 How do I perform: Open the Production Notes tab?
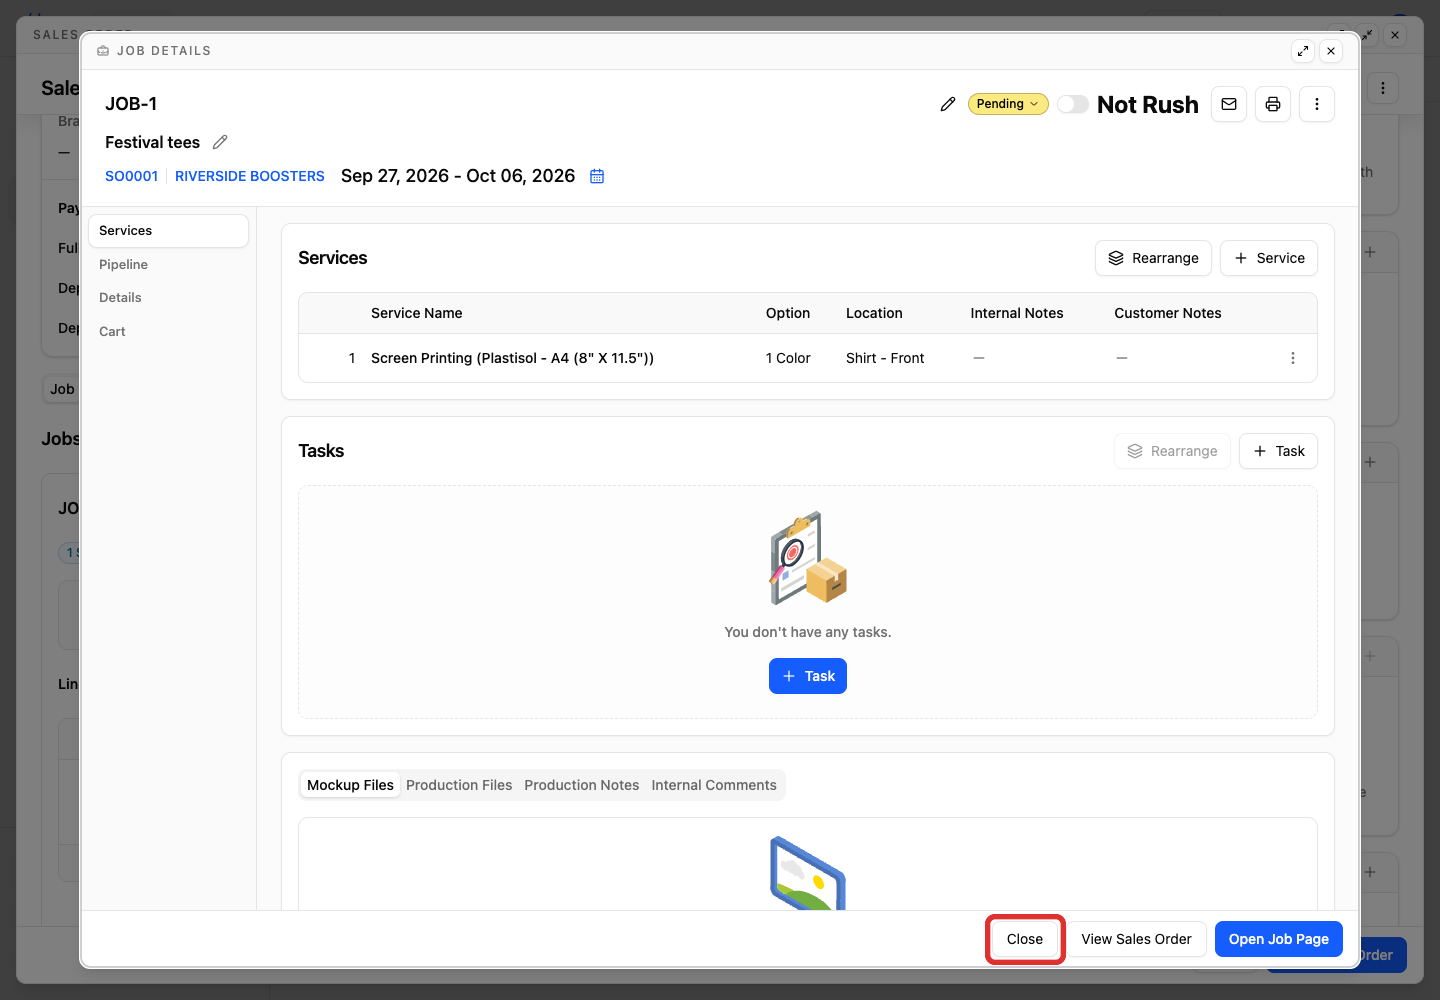582,785
